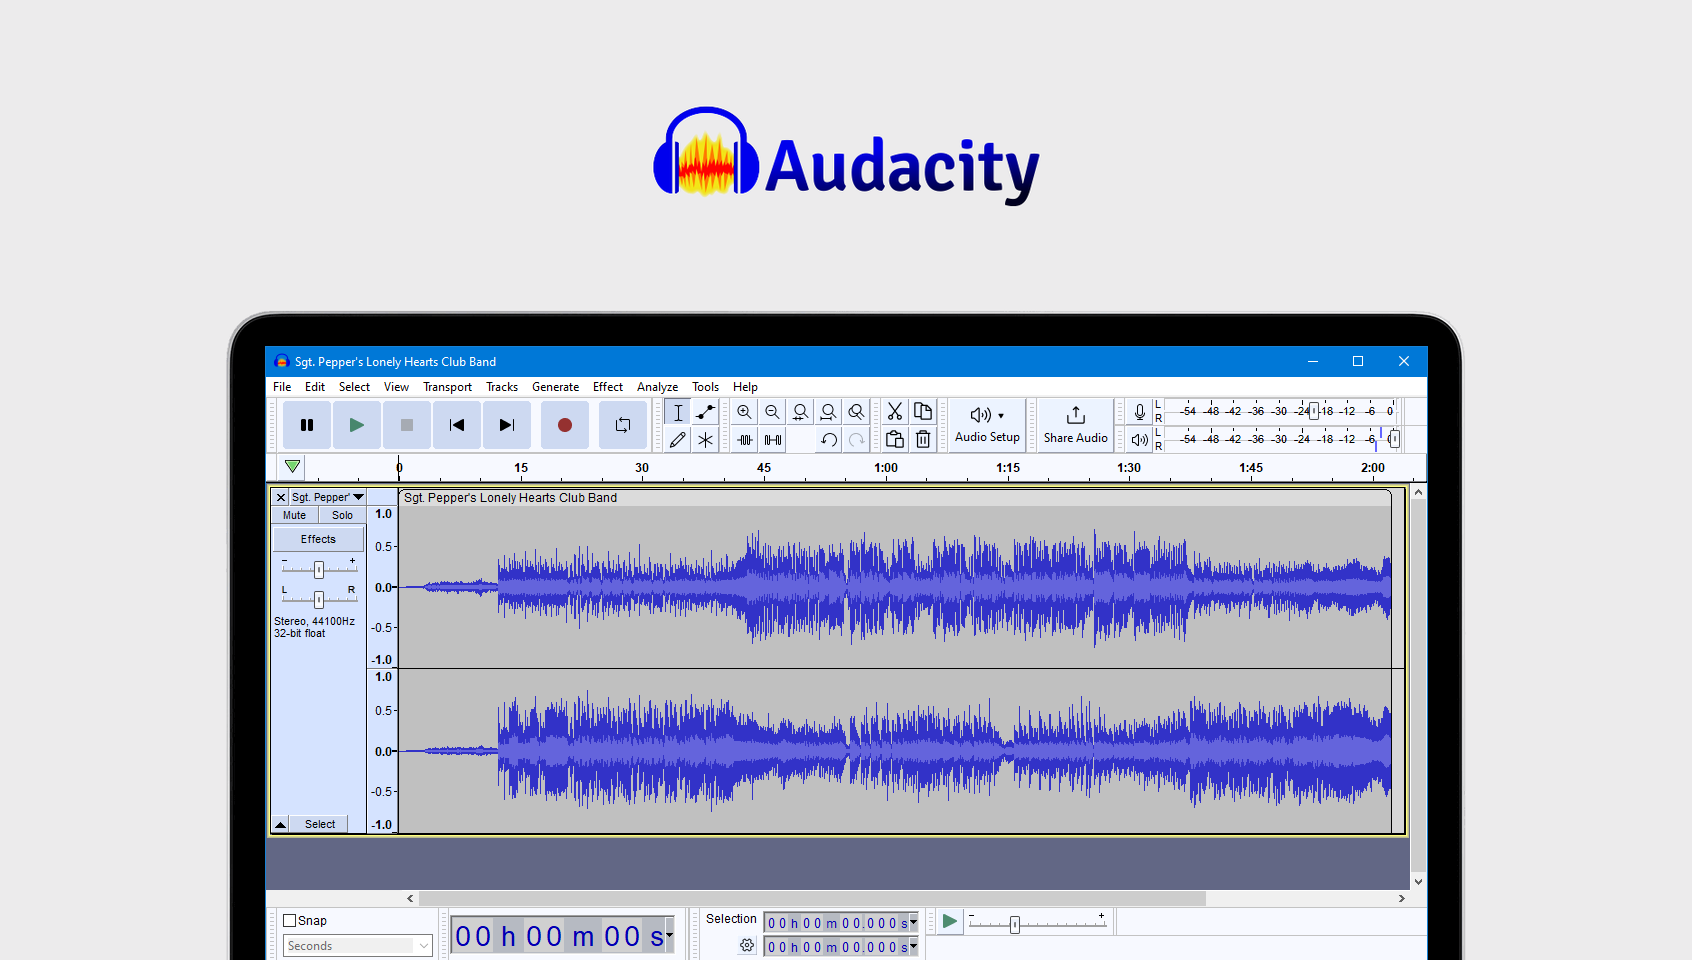1692x960 pixels.
Task: Open the time display format dropdown arrow
Action: pyautogui.click(x=669, y=936)
